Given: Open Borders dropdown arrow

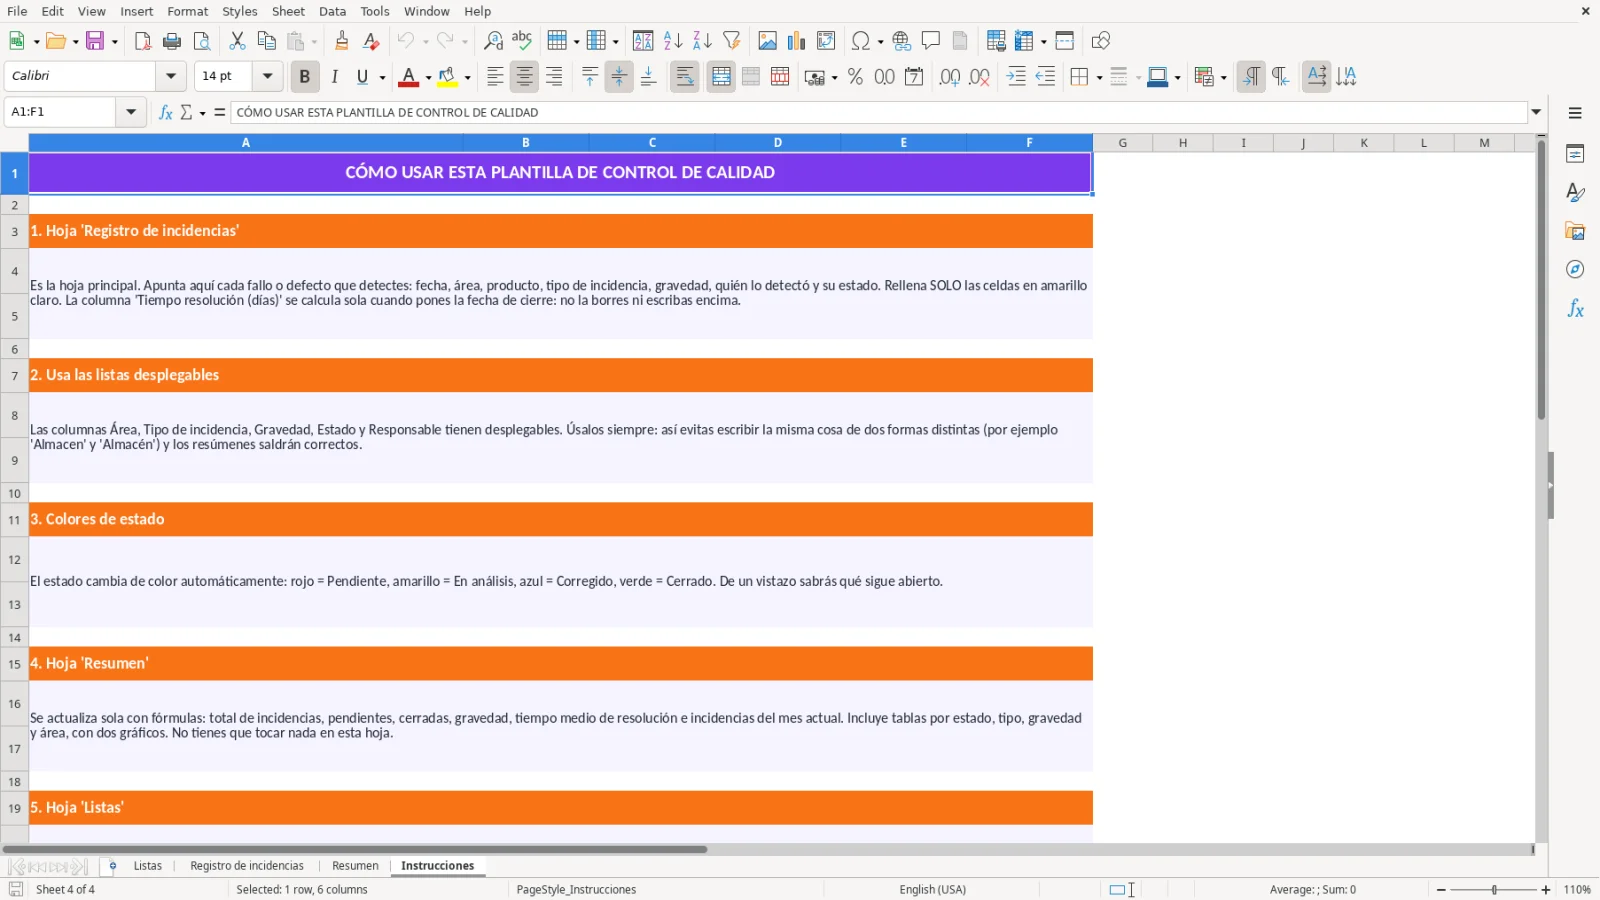Looking at the screenshot, I should [1099, 77].
